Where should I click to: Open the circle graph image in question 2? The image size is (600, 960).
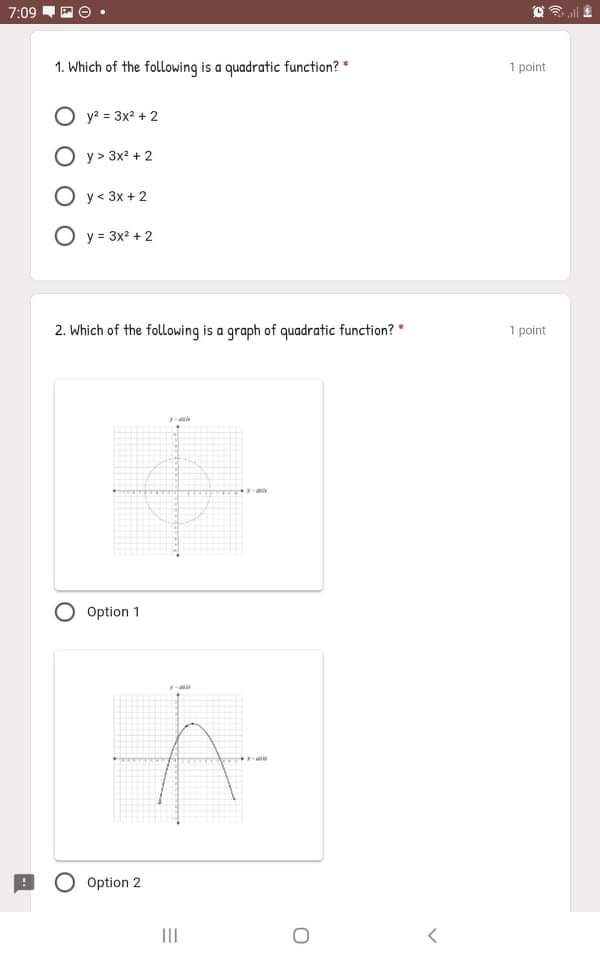188,484
